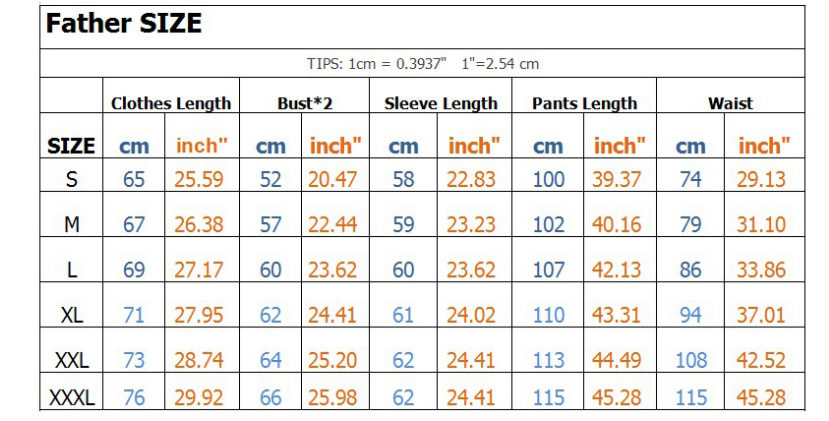Click the "Sleeve Length" column header
829x421 pixels.
coord(440,103)
